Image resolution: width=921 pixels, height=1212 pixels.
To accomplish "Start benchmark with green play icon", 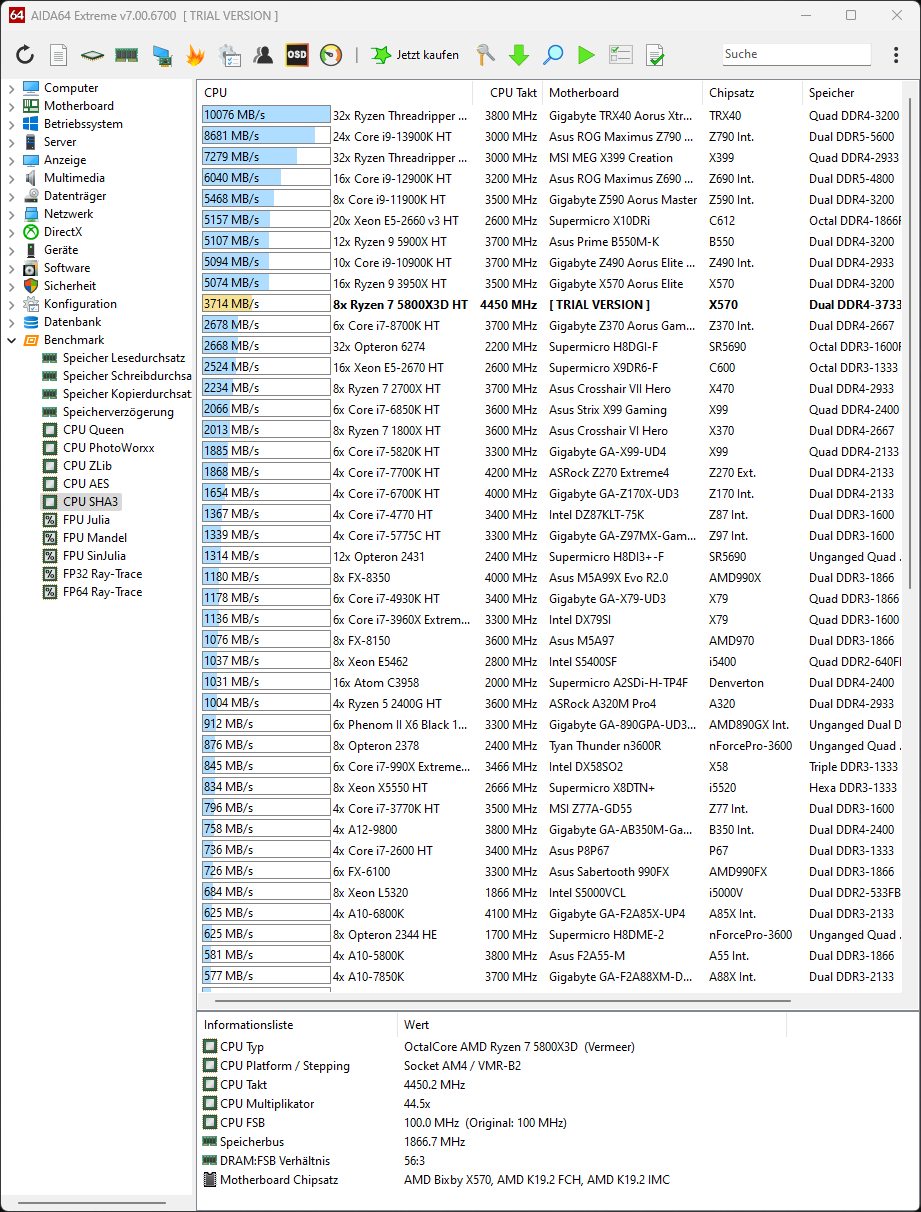I will tap(586, 55).
